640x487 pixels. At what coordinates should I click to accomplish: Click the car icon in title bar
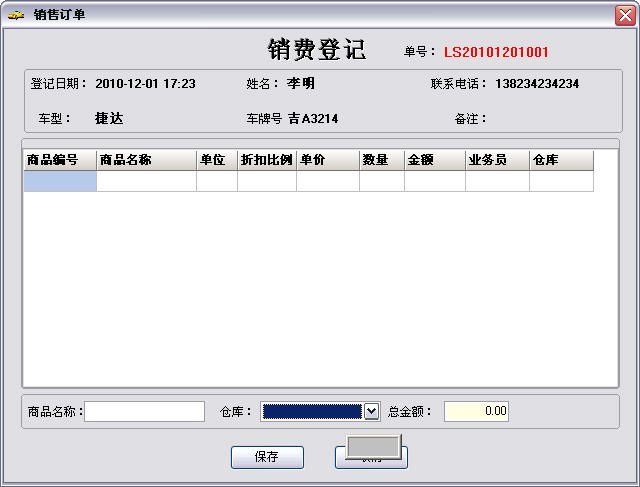(x=16, y=14)
